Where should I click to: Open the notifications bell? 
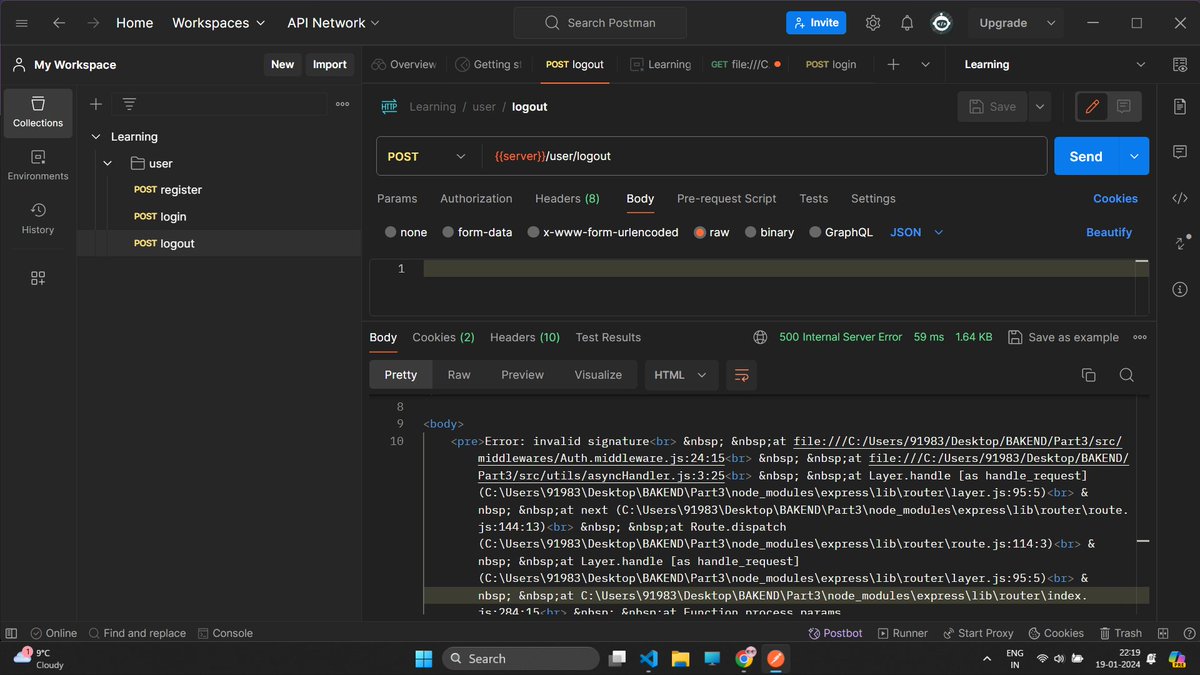pyautogui.click(x=907, y=23)
